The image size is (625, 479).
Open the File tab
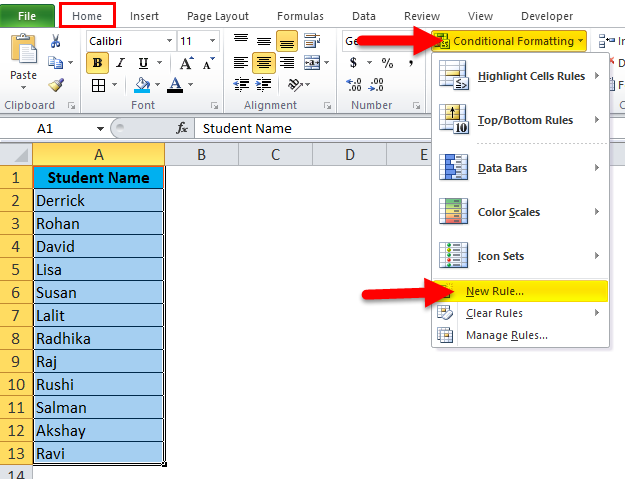tap(27, 16)
